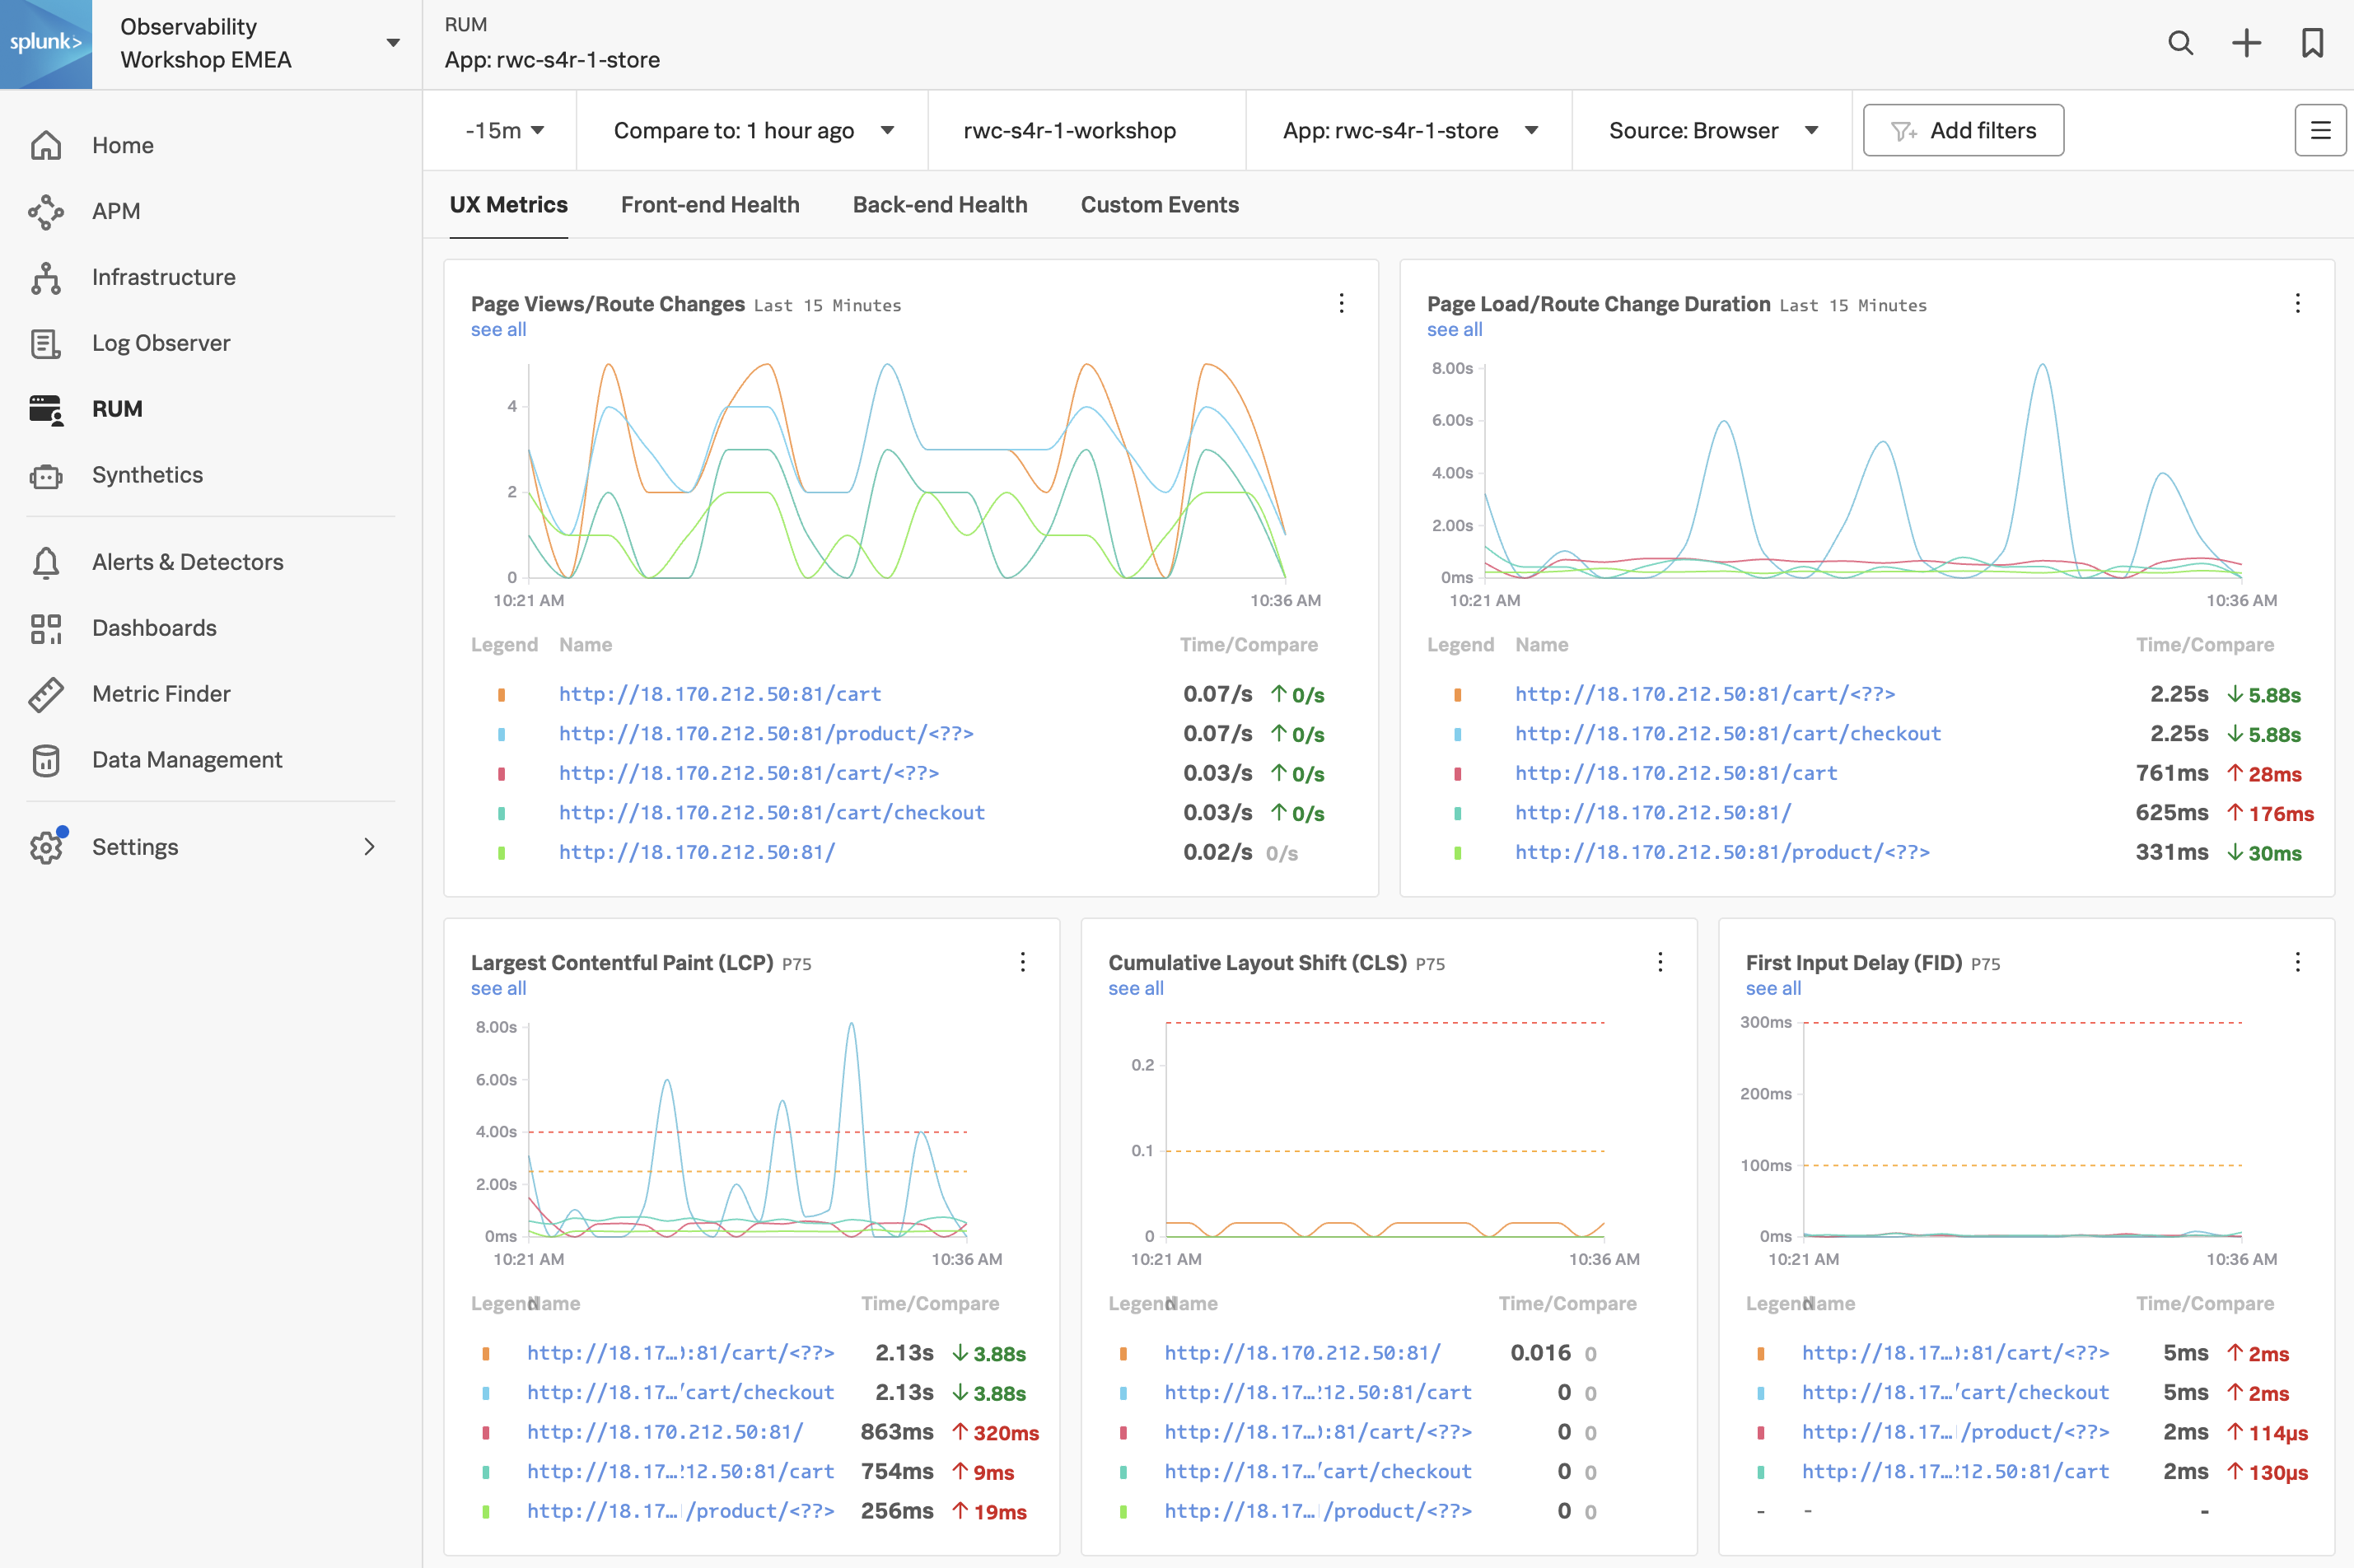Click red swatch for /cart in Page Load Duration

click(1457, 774)
